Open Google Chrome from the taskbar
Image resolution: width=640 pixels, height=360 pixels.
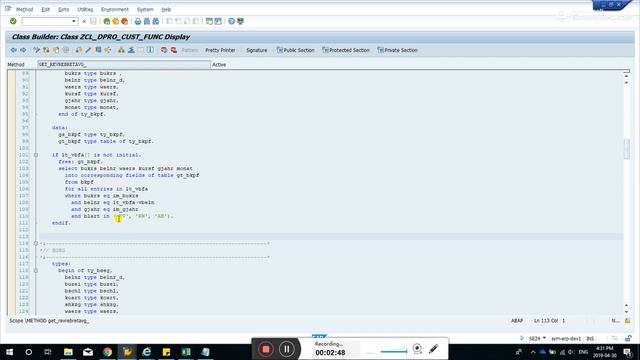[107, 352]
